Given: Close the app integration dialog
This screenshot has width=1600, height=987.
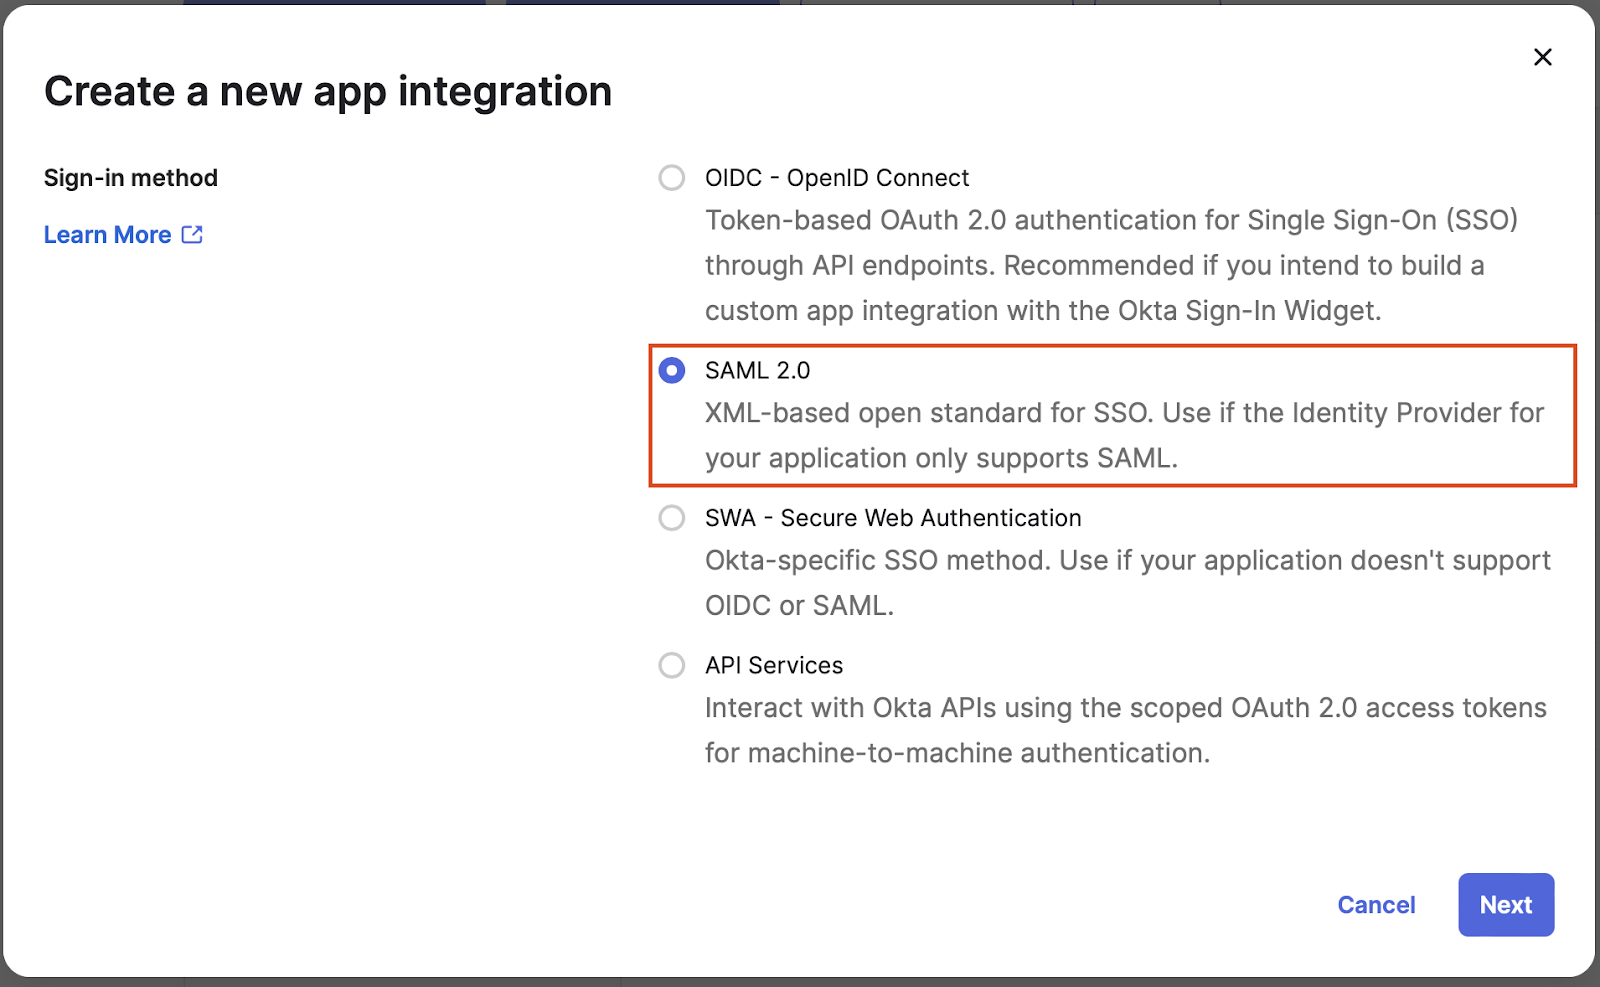Looking at the screenshot, I should (x=1542, y=57).
